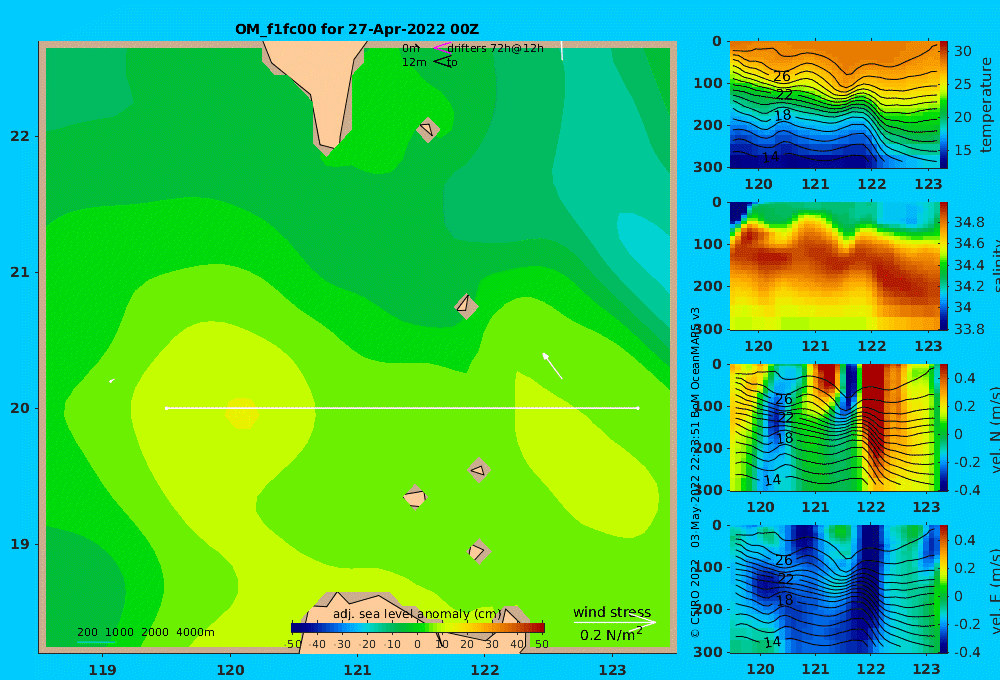Click the magenta drifter arrow in the legend
Screen dimensions: 1000x680
[441, 48]
